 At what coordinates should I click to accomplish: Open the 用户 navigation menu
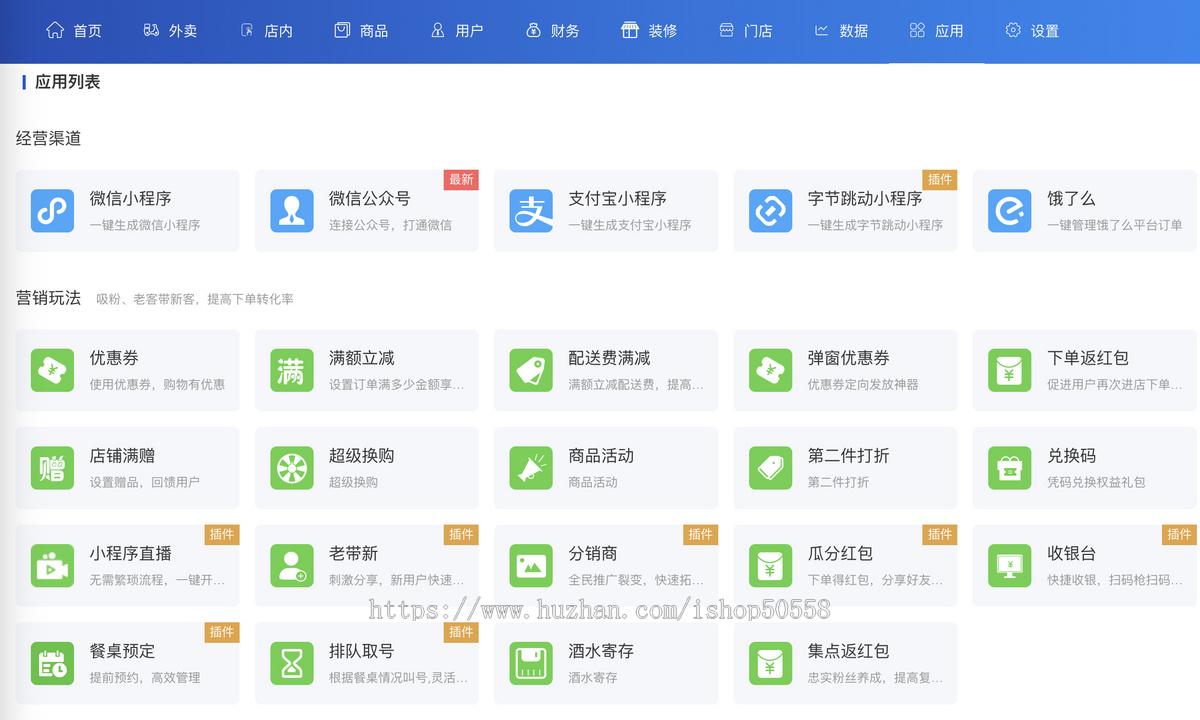pos(457,31)
